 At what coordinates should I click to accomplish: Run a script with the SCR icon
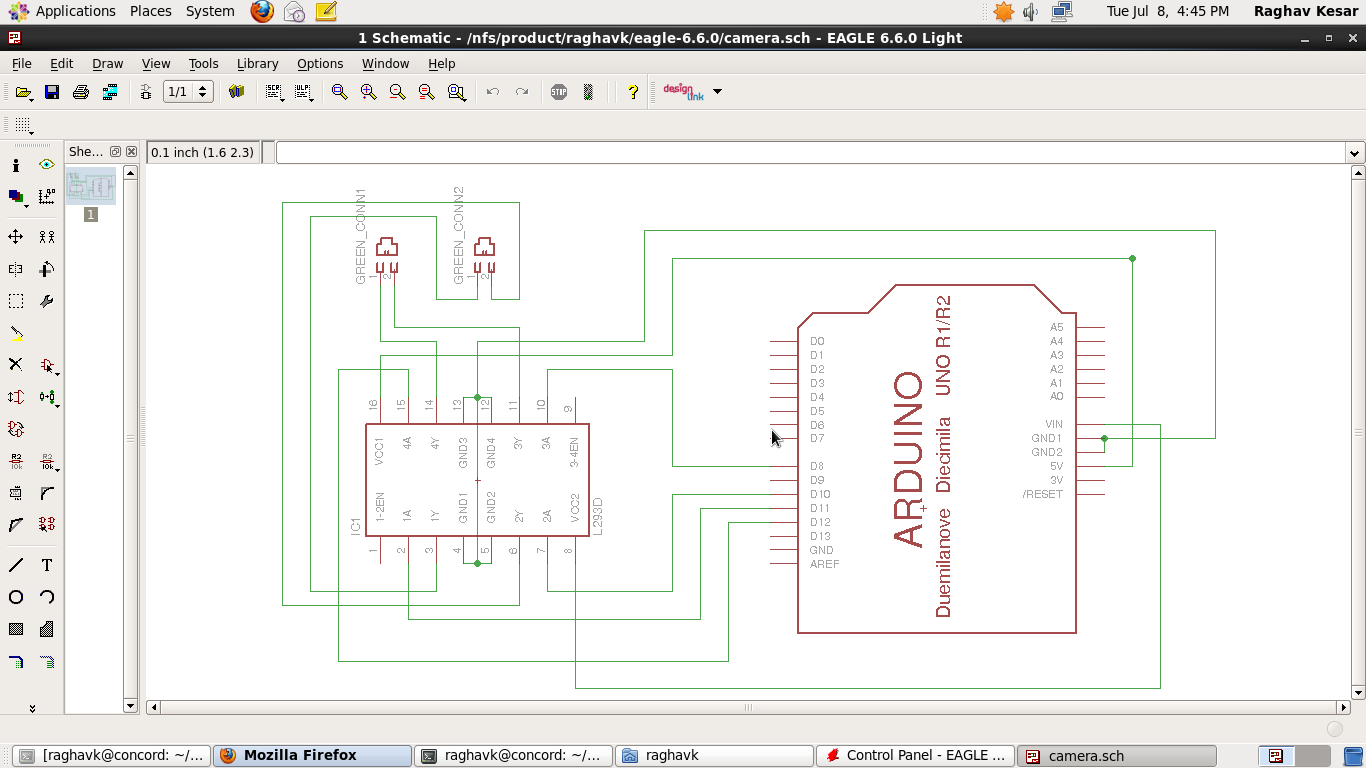pos(273,92)
